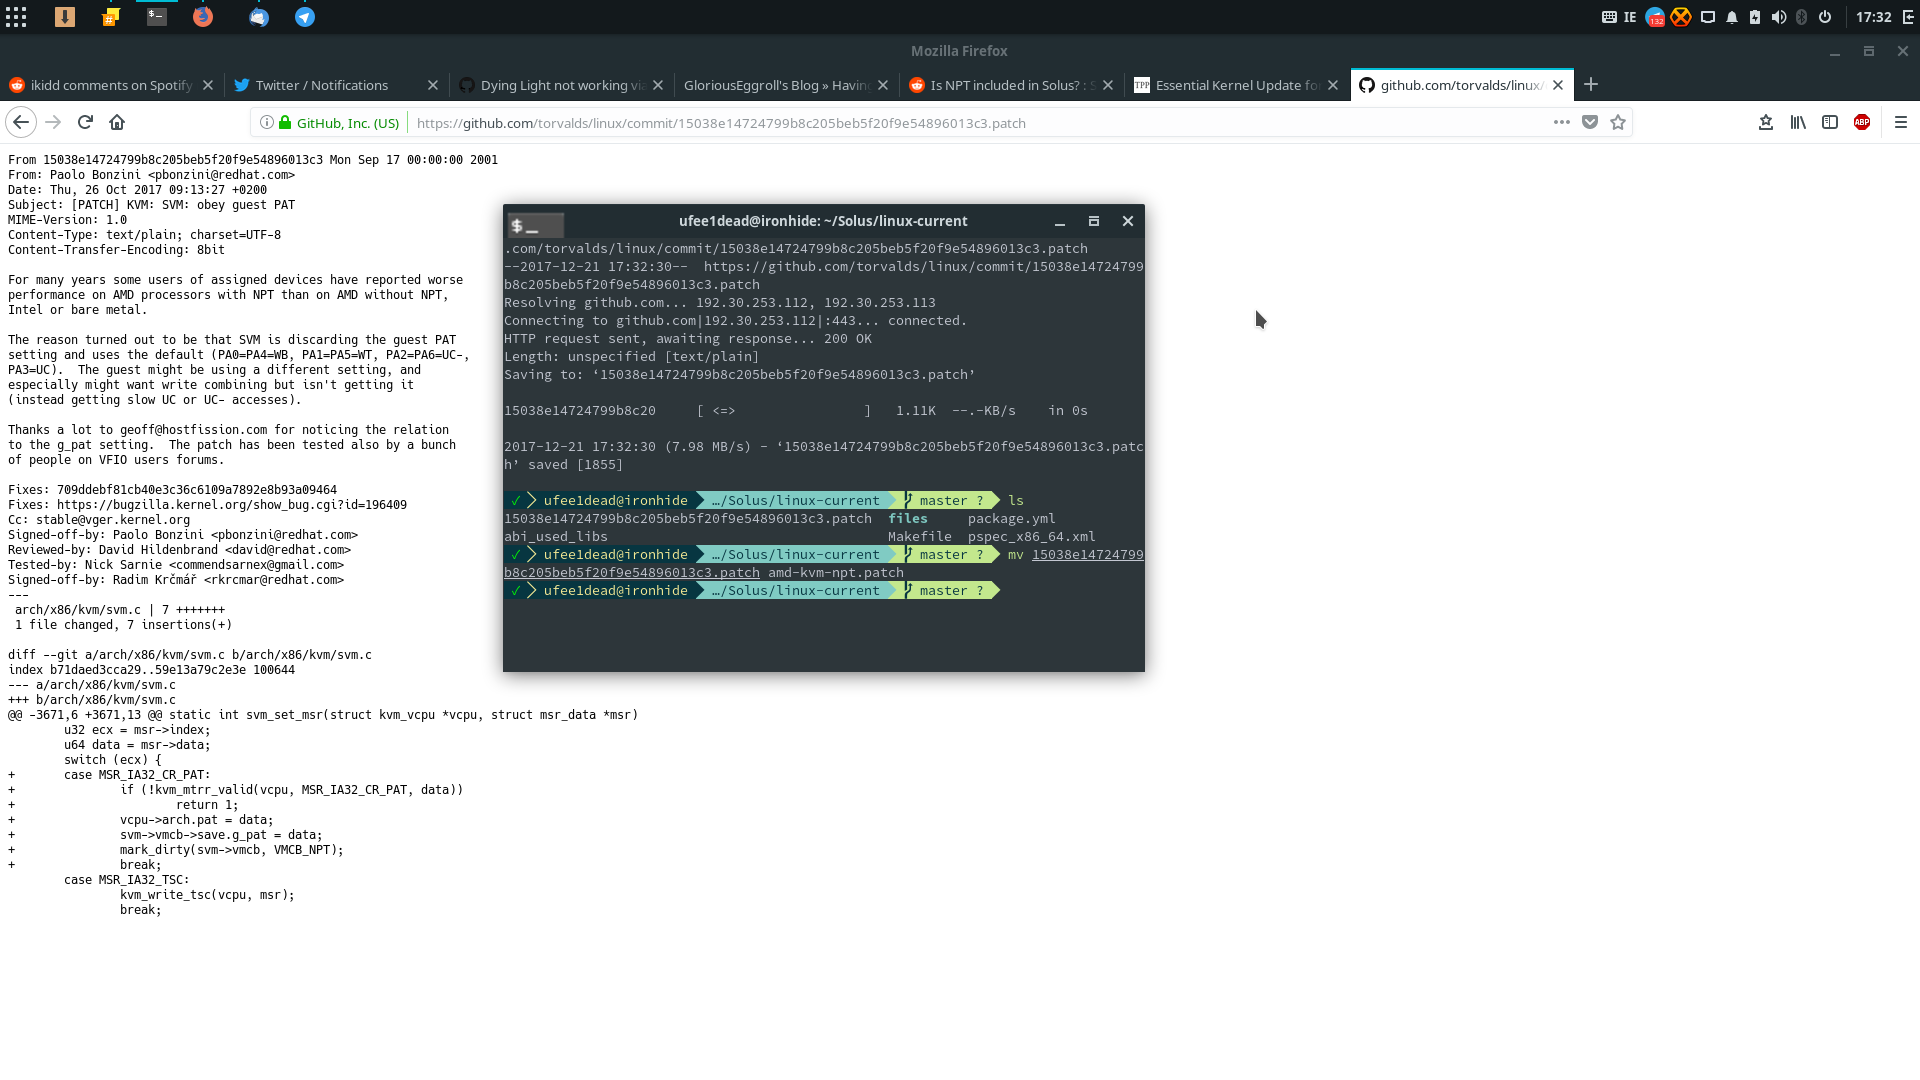Open the Adblock Plus extension
The width and height of the screenshot is (1920, 1080).
tap(1862, 122)
